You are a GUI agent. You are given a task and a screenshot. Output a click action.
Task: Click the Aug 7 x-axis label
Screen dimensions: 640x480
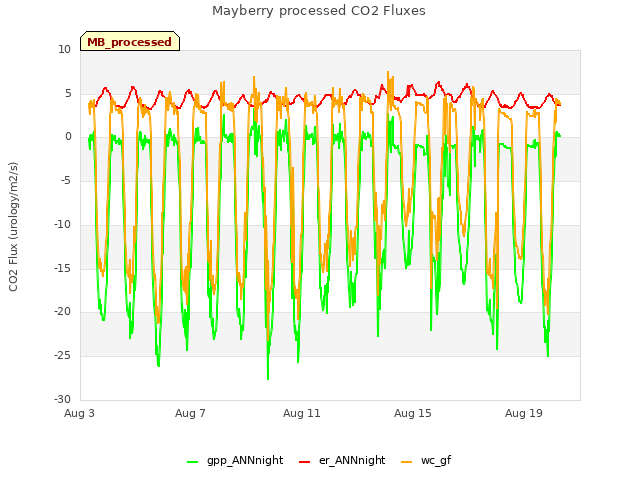(190, 413)
